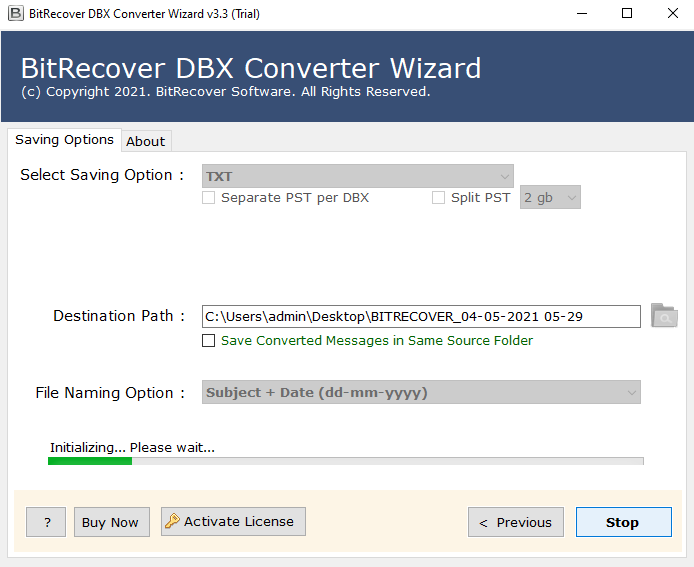Click the Destination Path label

tap(119, 316)
